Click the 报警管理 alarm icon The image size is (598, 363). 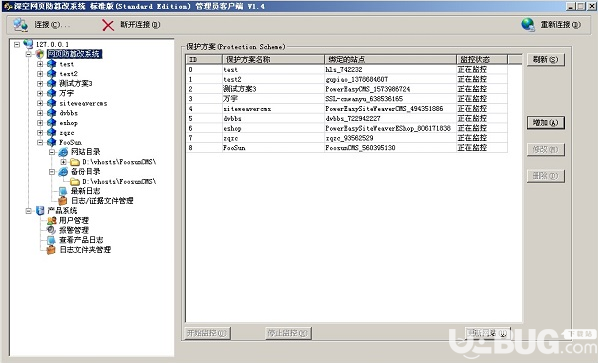coord(51,230)
